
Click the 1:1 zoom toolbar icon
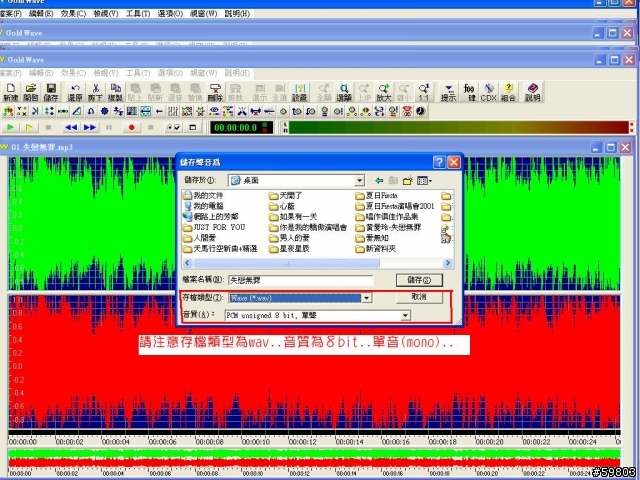(x=423, y=92)
